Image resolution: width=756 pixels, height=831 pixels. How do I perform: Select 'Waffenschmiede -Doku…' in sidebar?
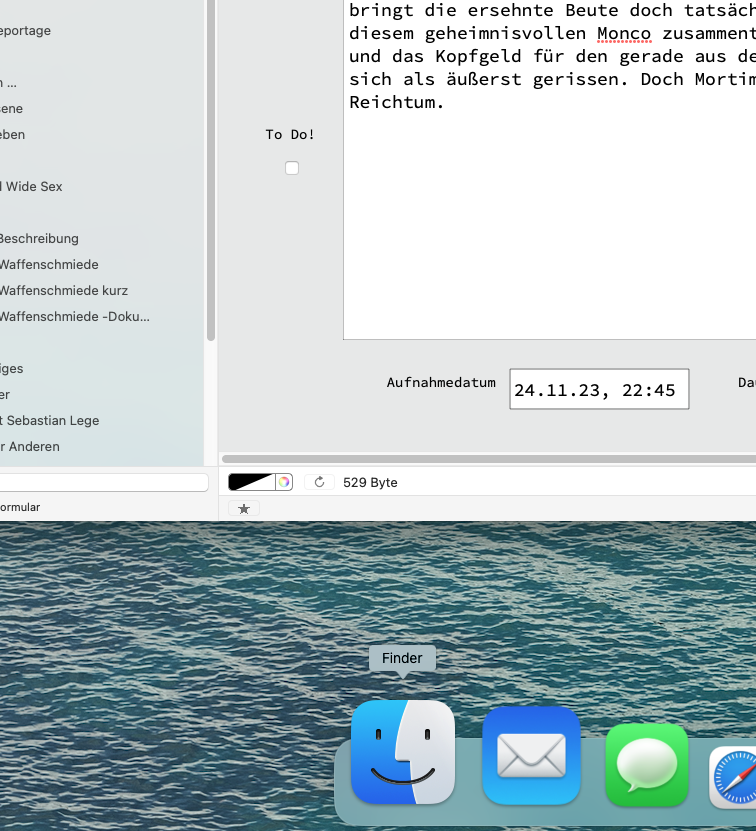coord(74,317)
